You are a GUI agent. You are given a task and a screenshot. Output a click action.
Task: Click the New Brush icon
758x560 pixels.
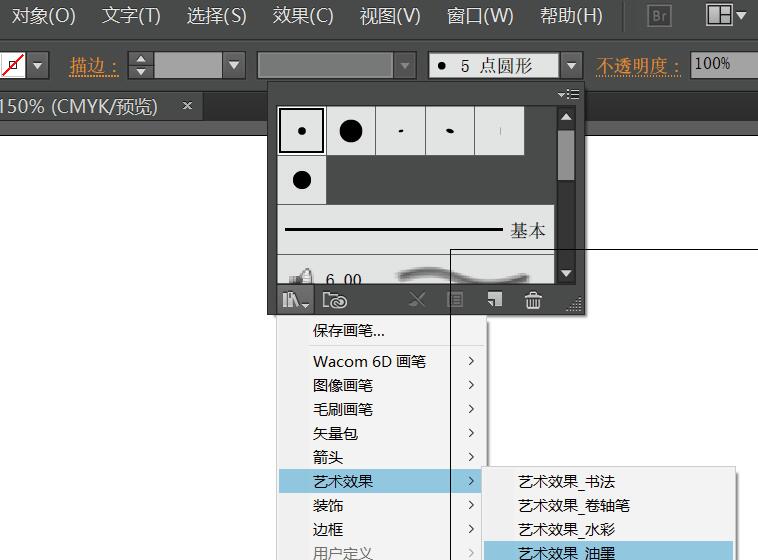[494, 300]
